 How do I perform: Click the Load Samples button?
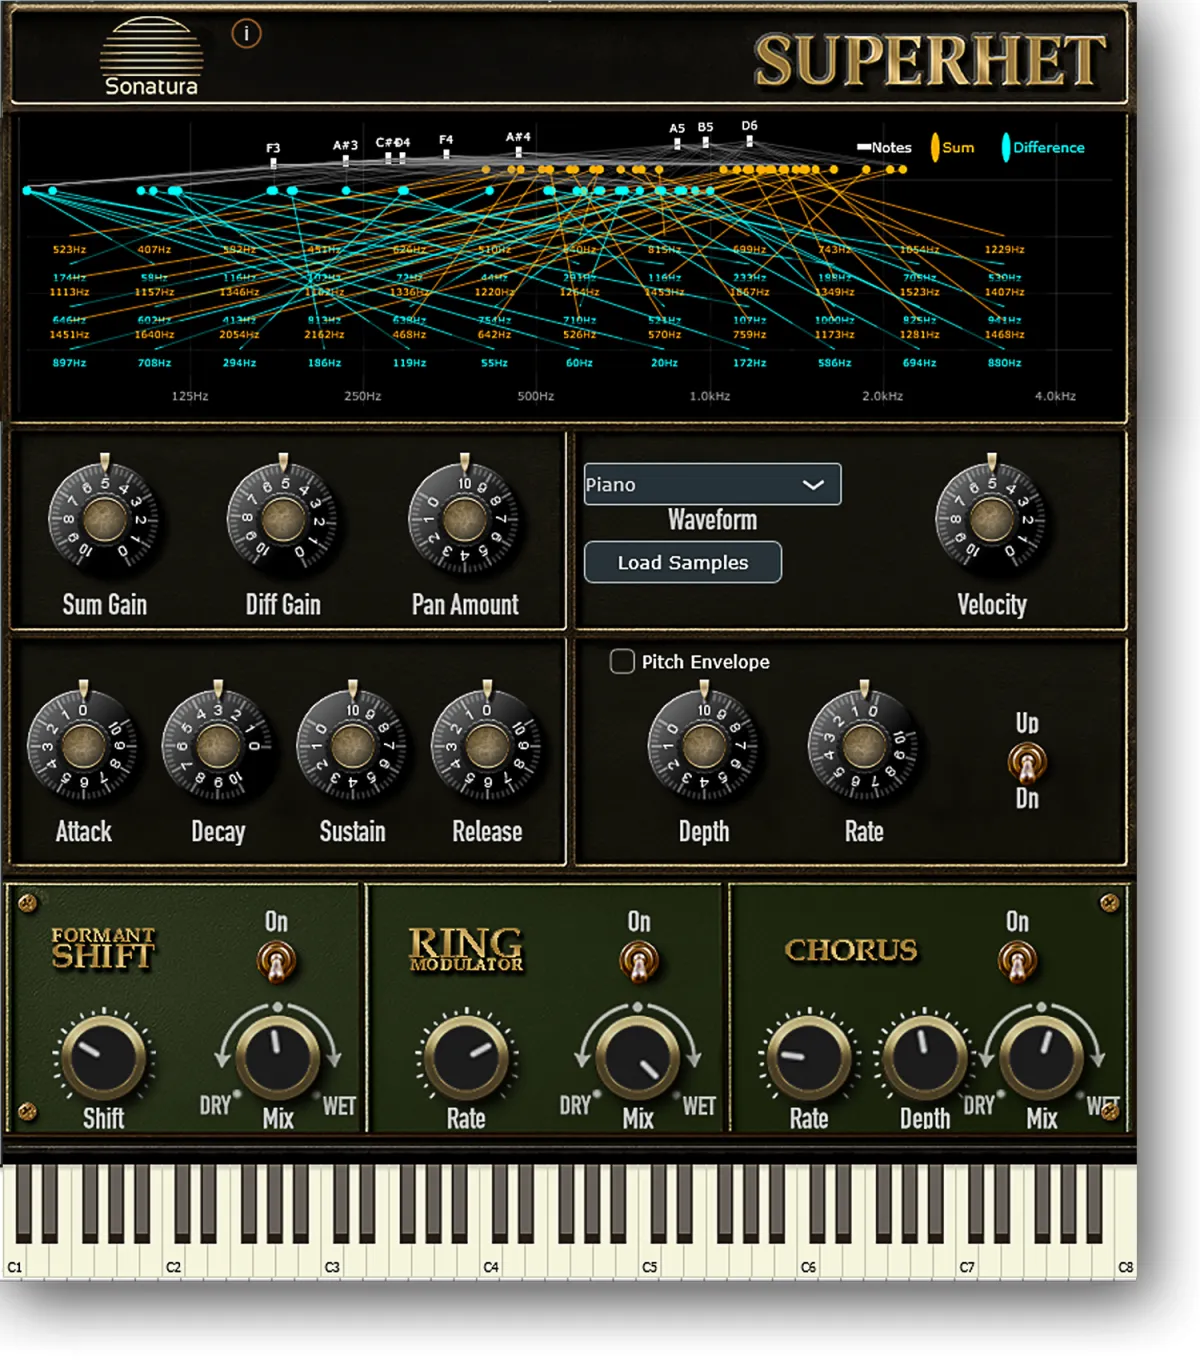click(683, 563)
